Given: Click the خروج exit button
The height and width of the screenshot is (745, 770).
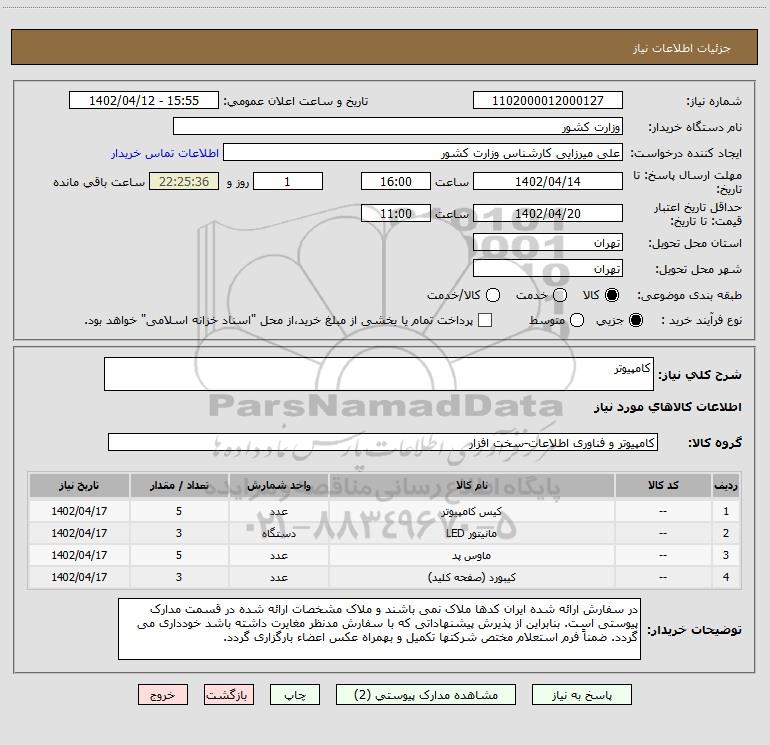Looking at the screenshot, I should pyautogui.click(x=163, y=695).
